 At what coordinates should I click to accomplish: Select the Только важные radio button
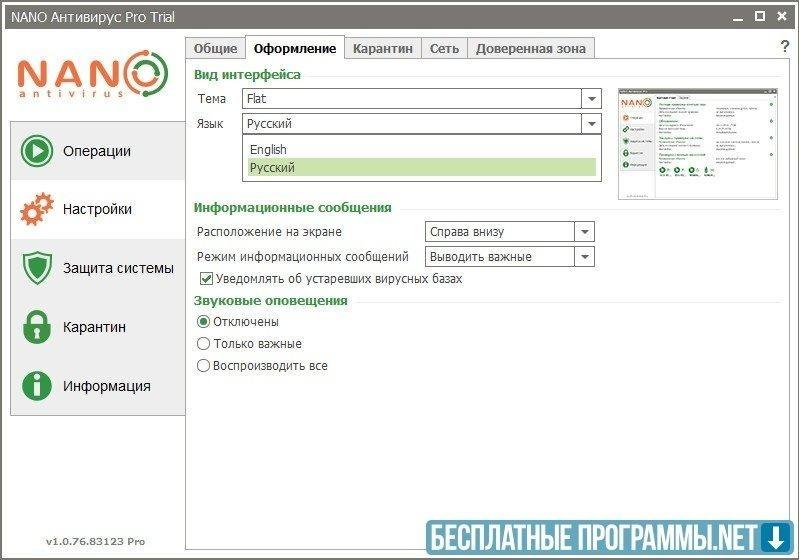click(x=204, y=344)
